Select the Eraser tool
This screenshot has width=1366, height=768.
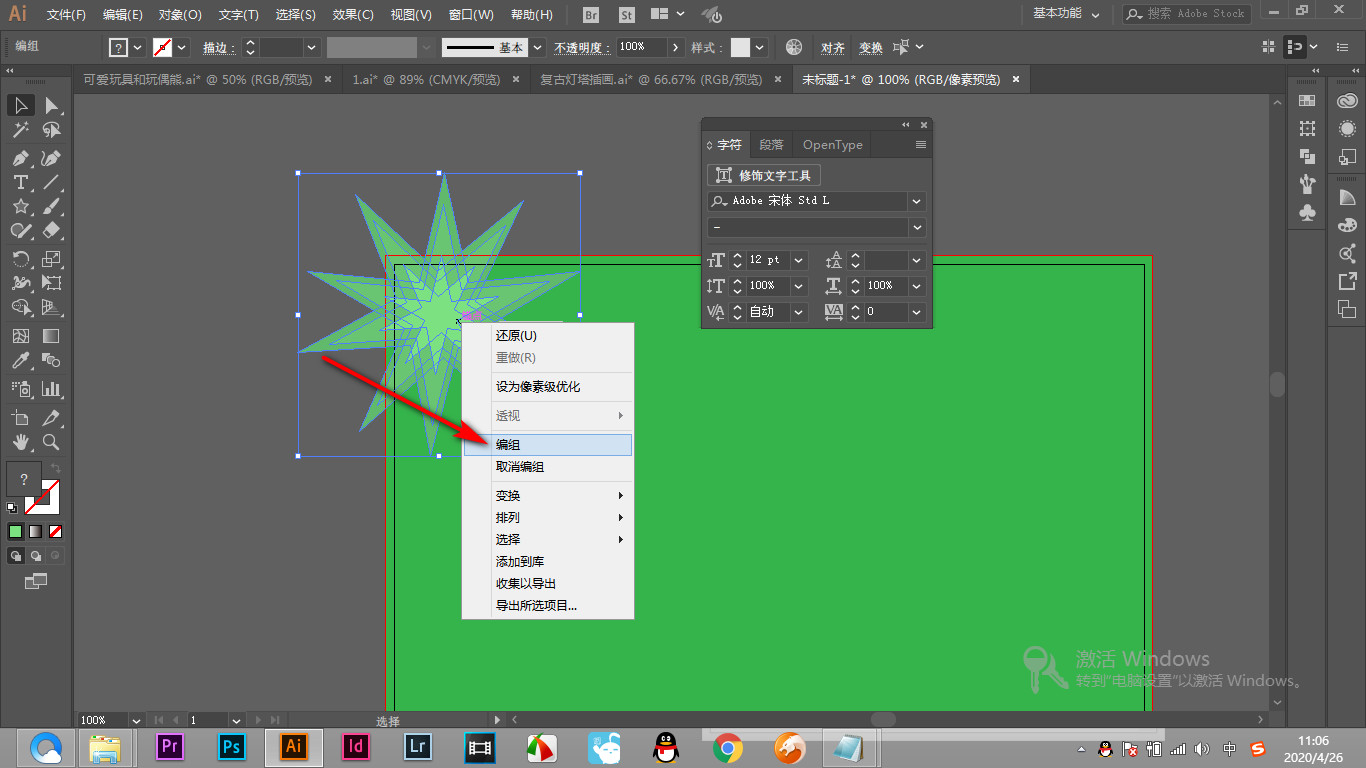[52, 230]
